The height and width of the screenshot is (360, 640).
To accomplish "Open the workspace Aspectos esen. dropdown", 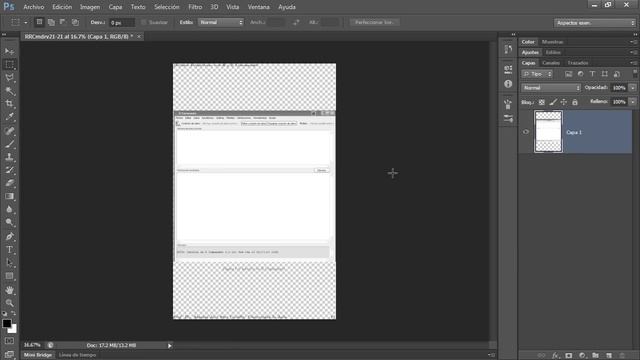I will coord(595,23).
